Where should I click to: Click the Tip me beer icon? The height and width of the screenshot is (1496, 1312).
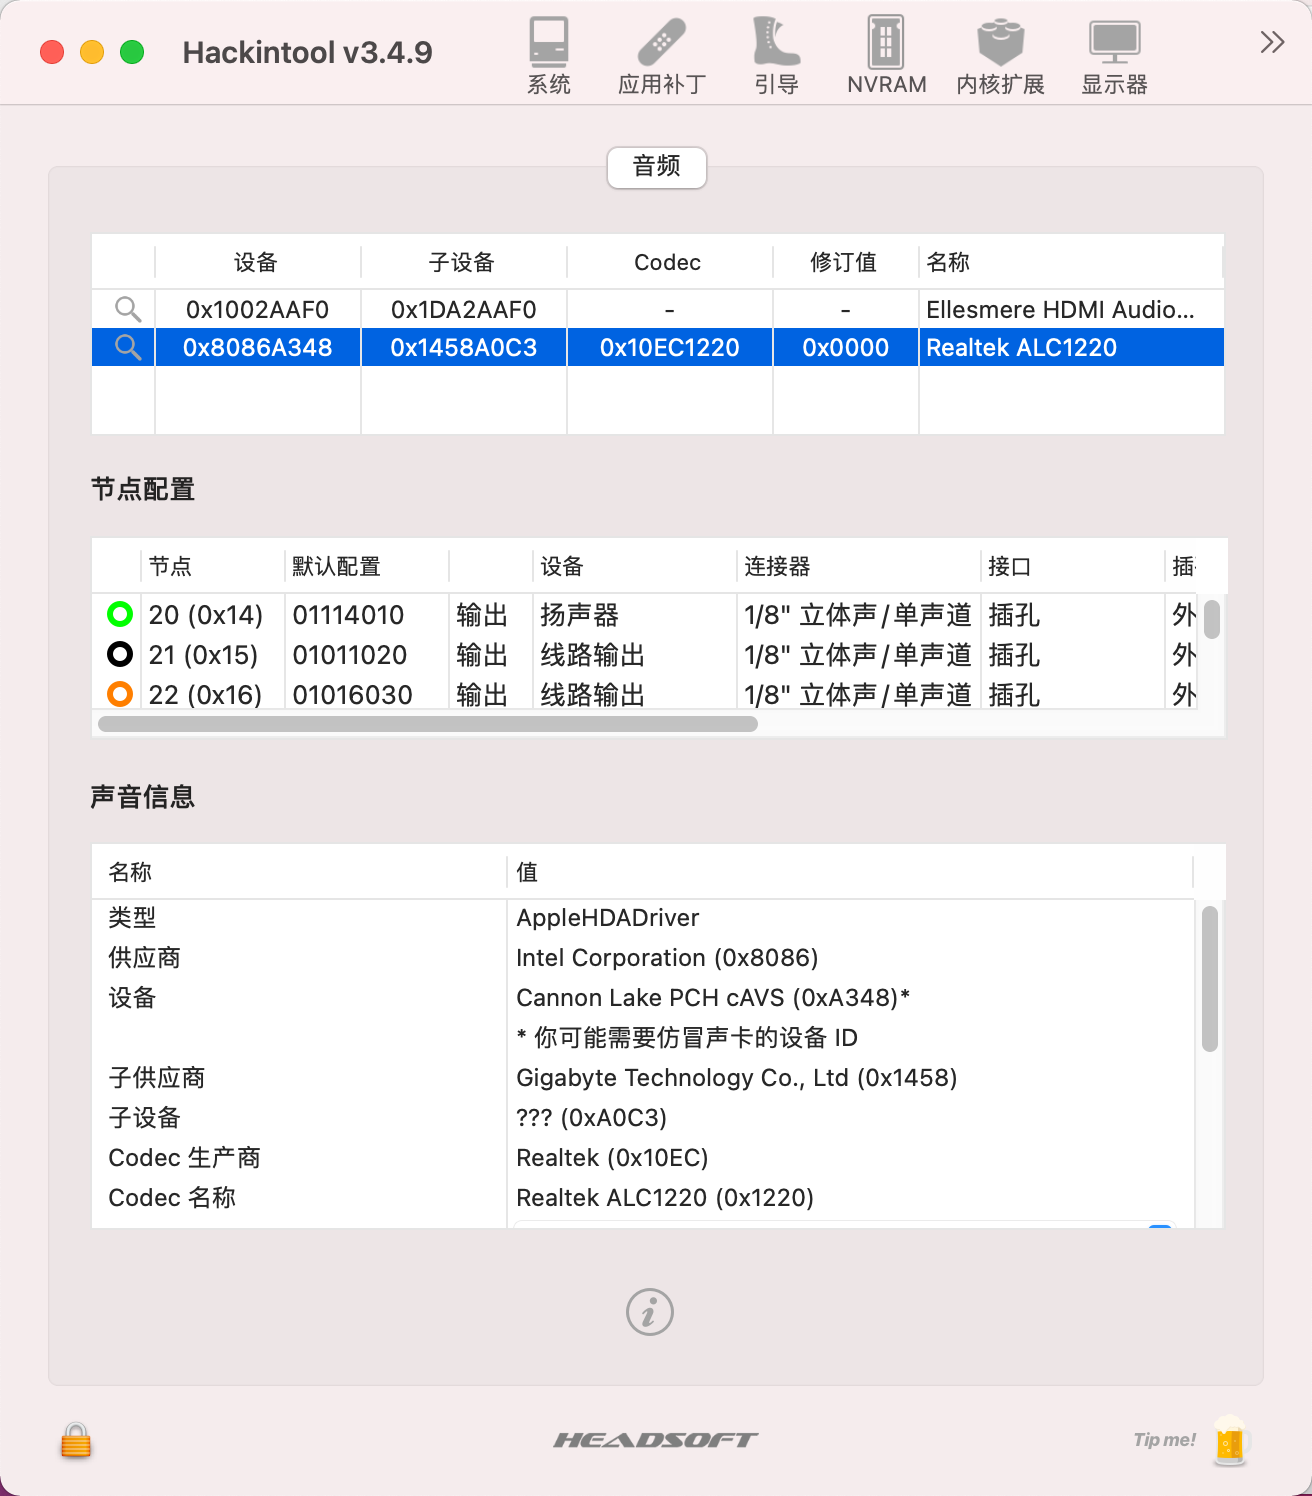coord(1230,1440)
